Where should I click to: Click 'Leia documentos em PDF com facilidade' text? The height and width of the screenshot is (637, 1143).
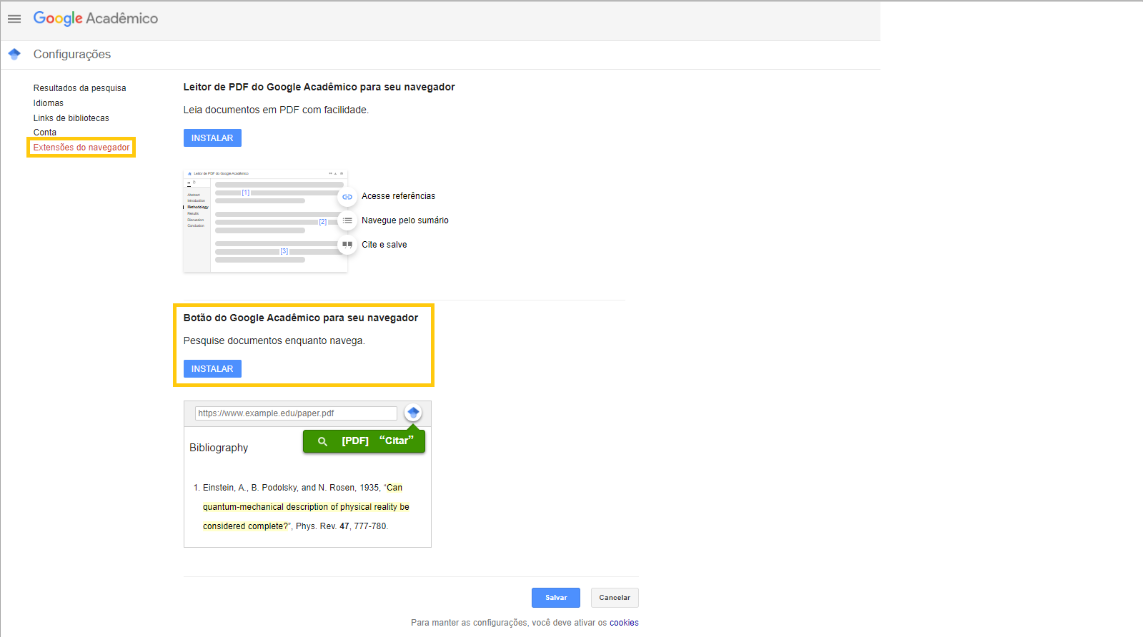tap(276, 109)
